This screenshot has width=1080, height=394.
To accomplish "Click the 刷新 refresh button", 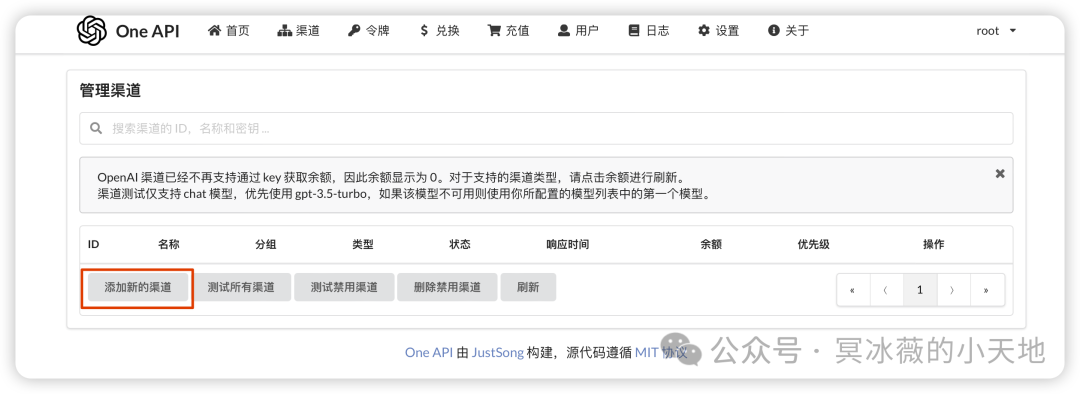I will [x=528, y=287].
